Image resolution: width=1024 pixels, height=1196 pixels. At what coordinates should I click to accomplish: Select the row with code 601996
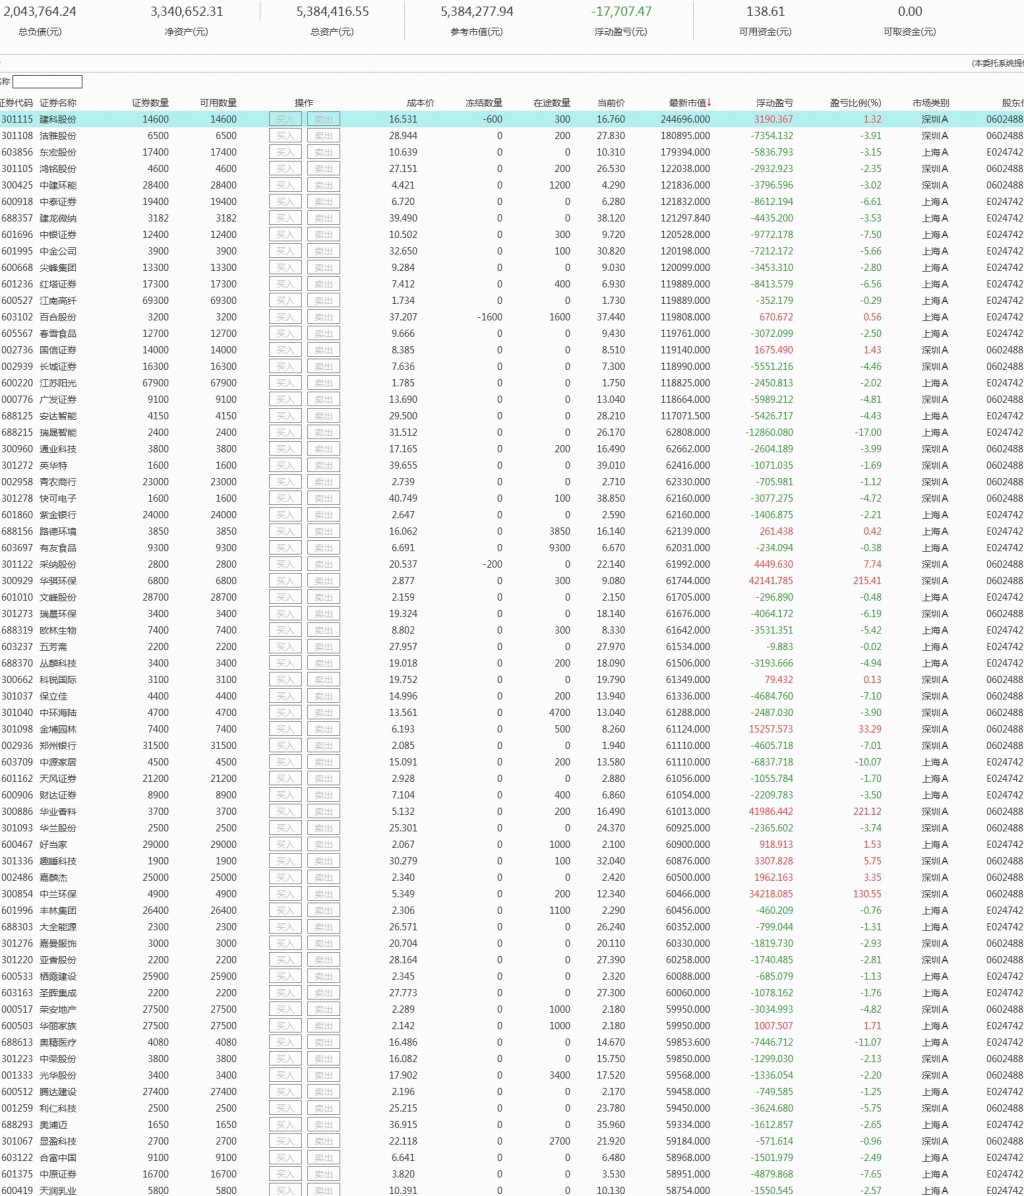512,910
